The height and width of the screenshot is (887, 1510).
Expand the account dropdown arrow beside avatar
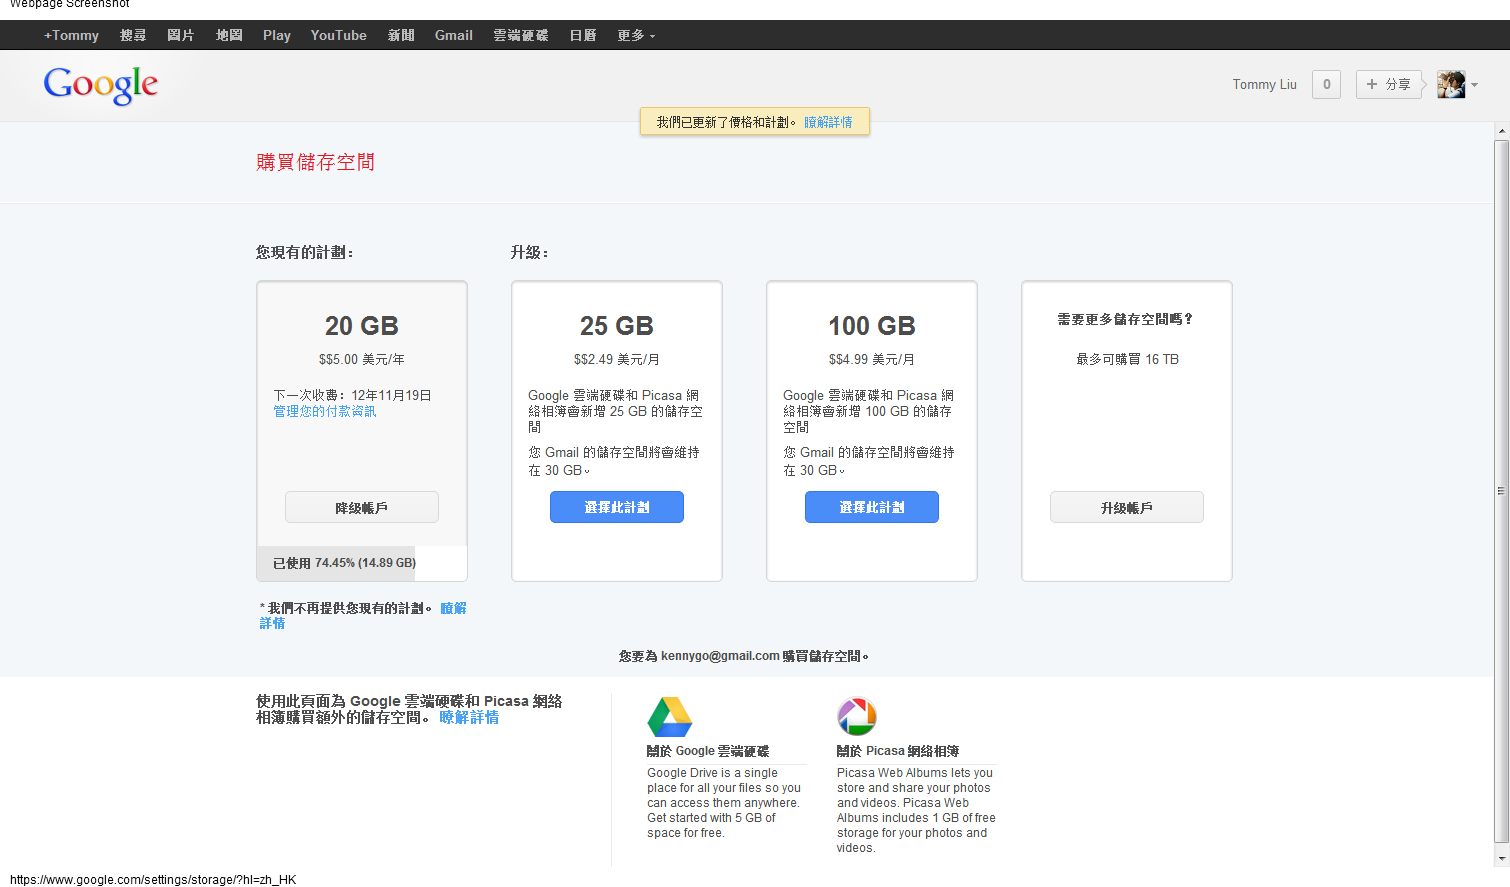click(1474, 86)
